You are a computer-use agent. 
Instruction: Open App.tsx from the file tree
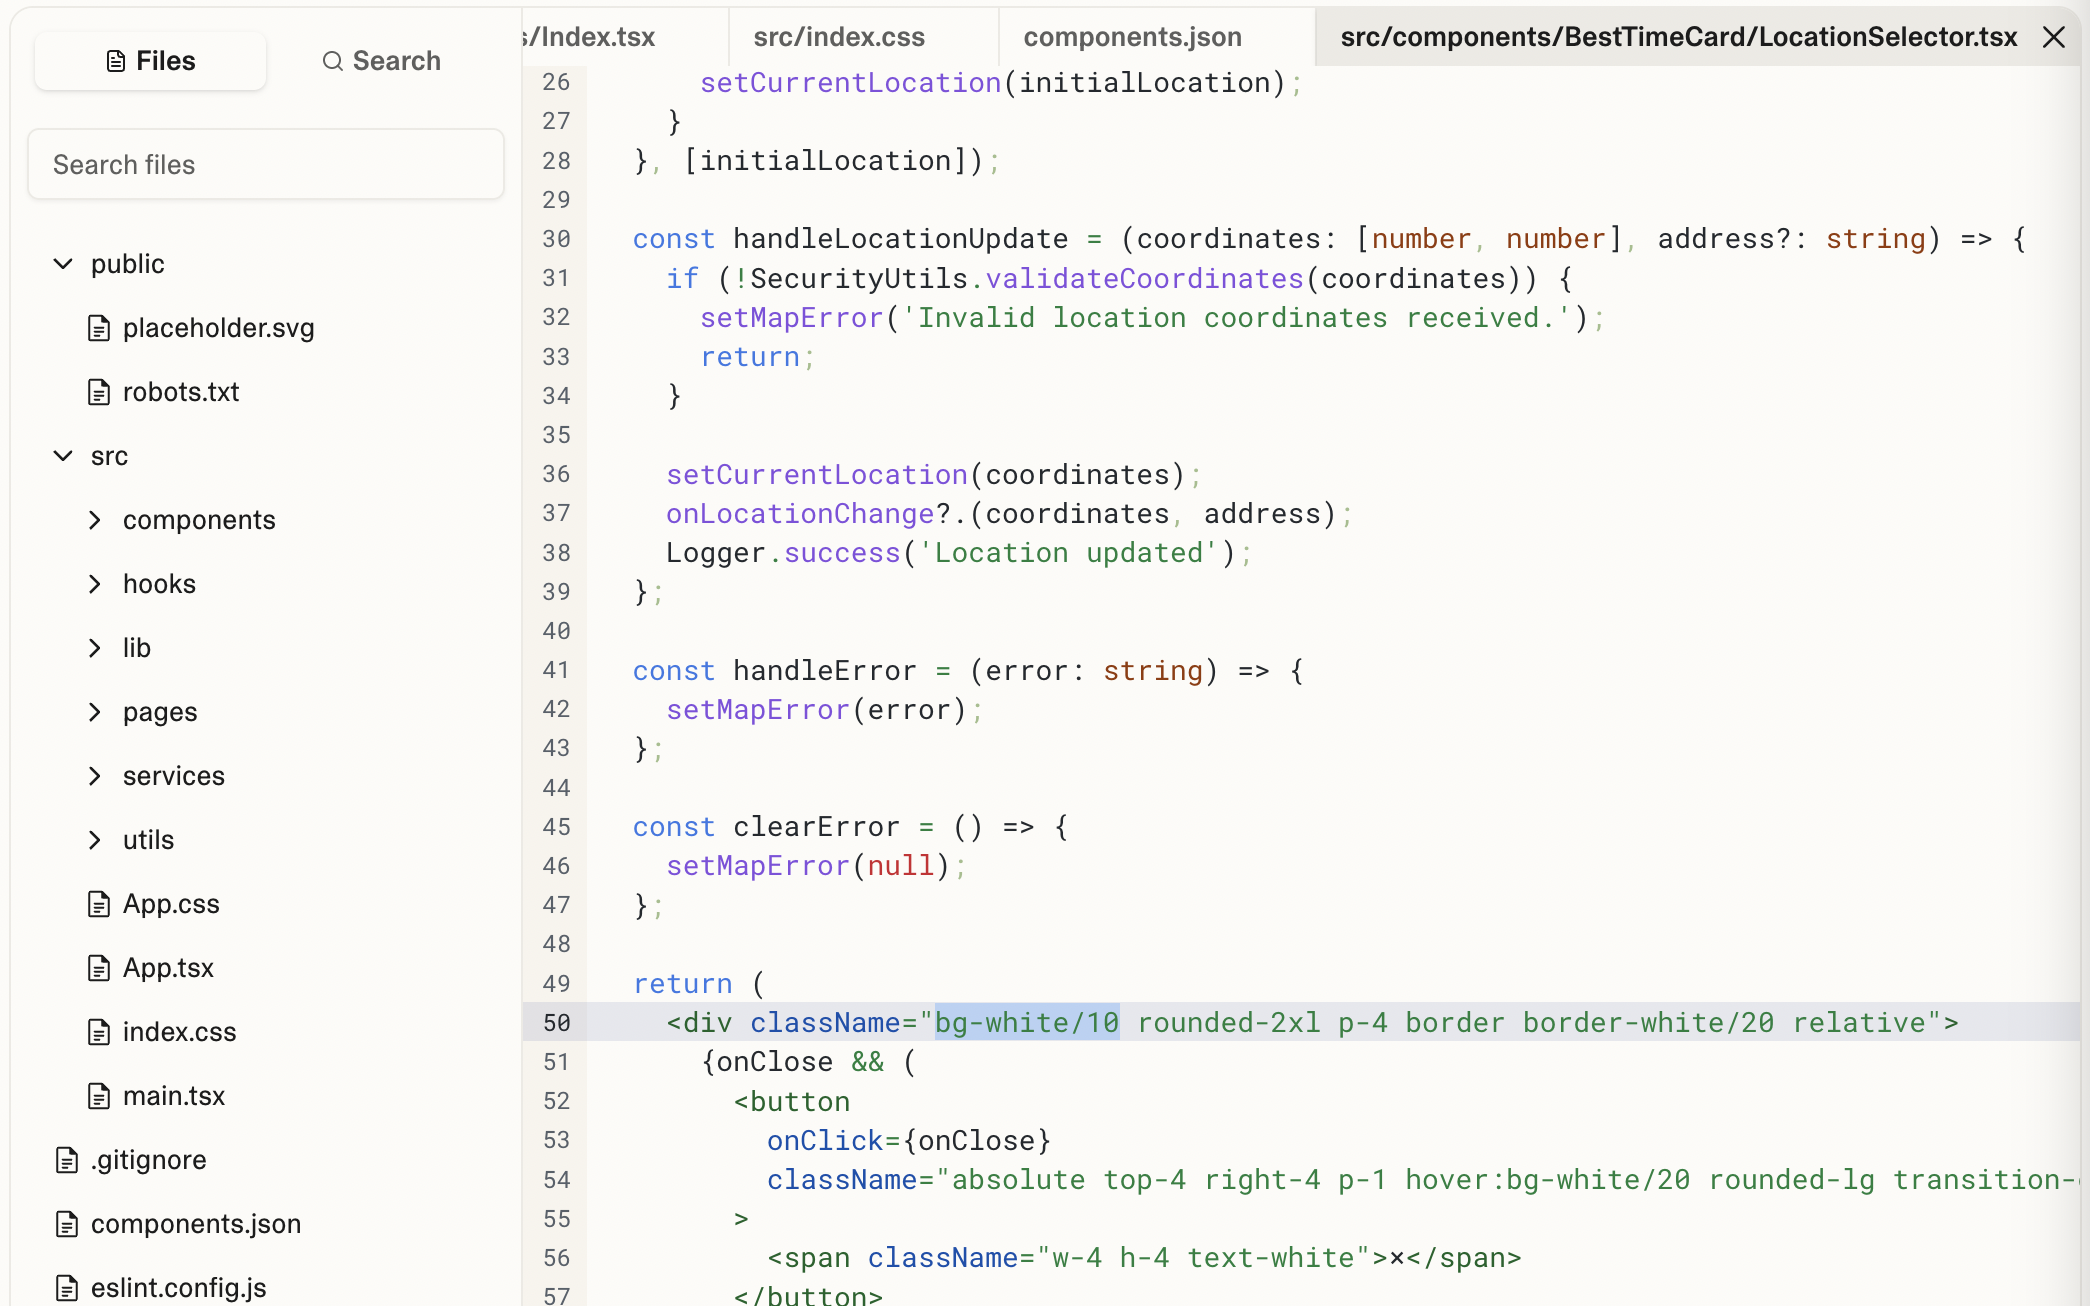click(x=168, y=968)
